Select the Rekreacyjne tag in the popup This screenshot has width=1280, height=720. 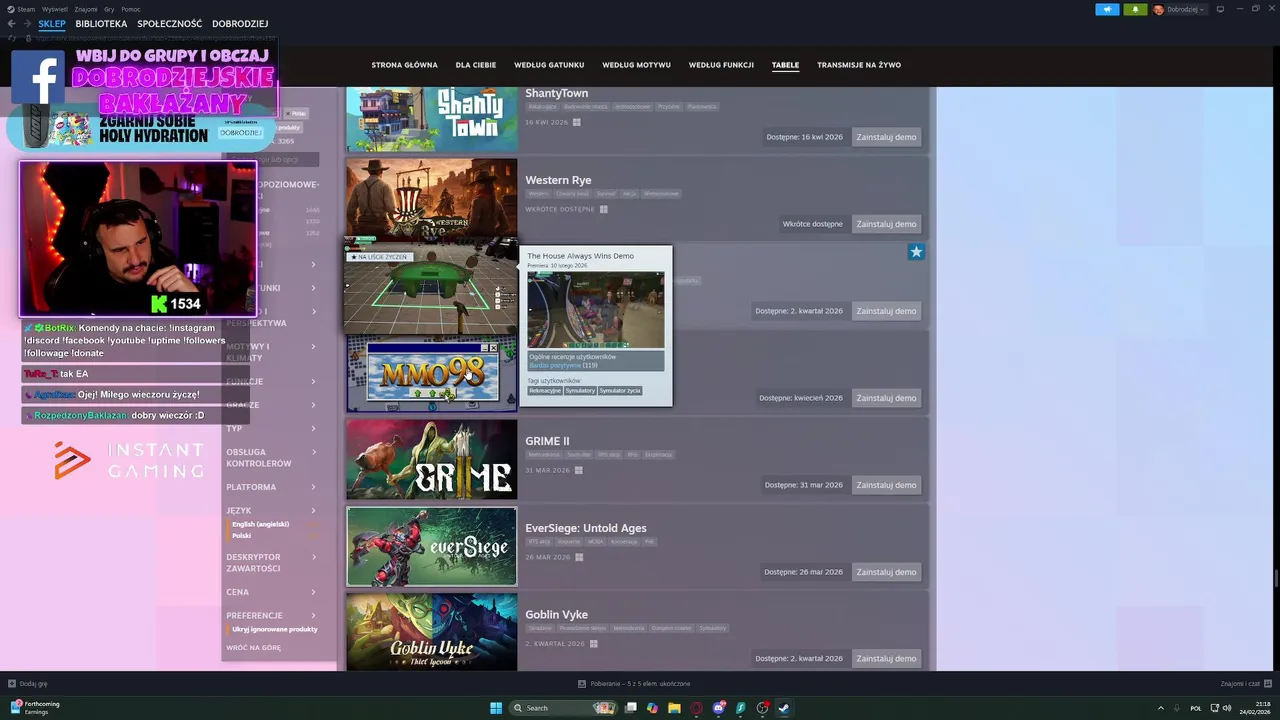[x=545, y=391]
